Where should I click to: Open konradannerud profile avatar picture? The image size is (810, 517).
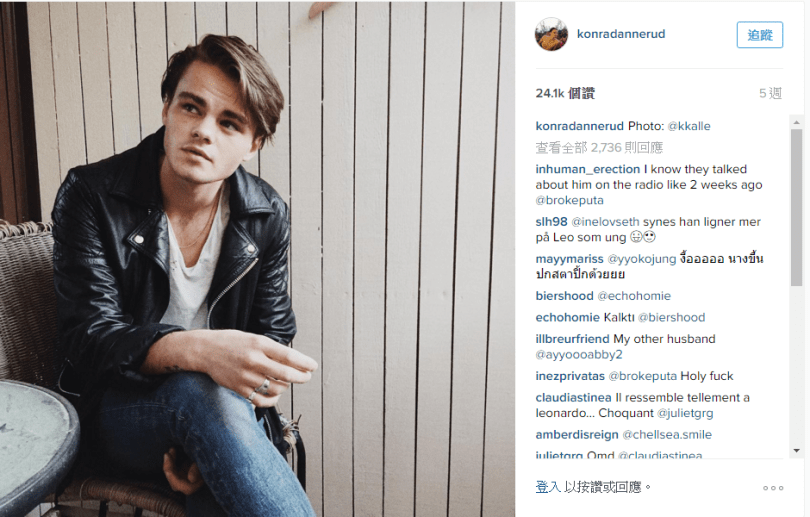tap(551, 34)
